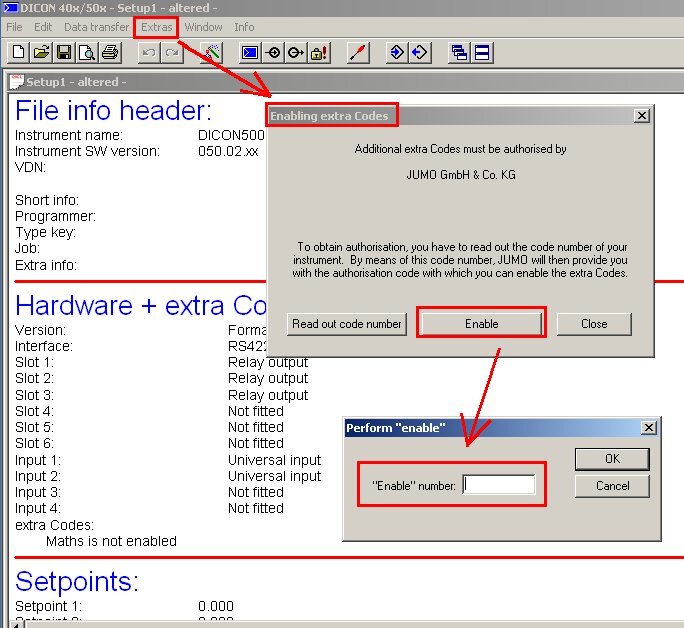The image size is (684, 628).
Task: Click the Undo arrow icon
Action: tap(148, 53)
